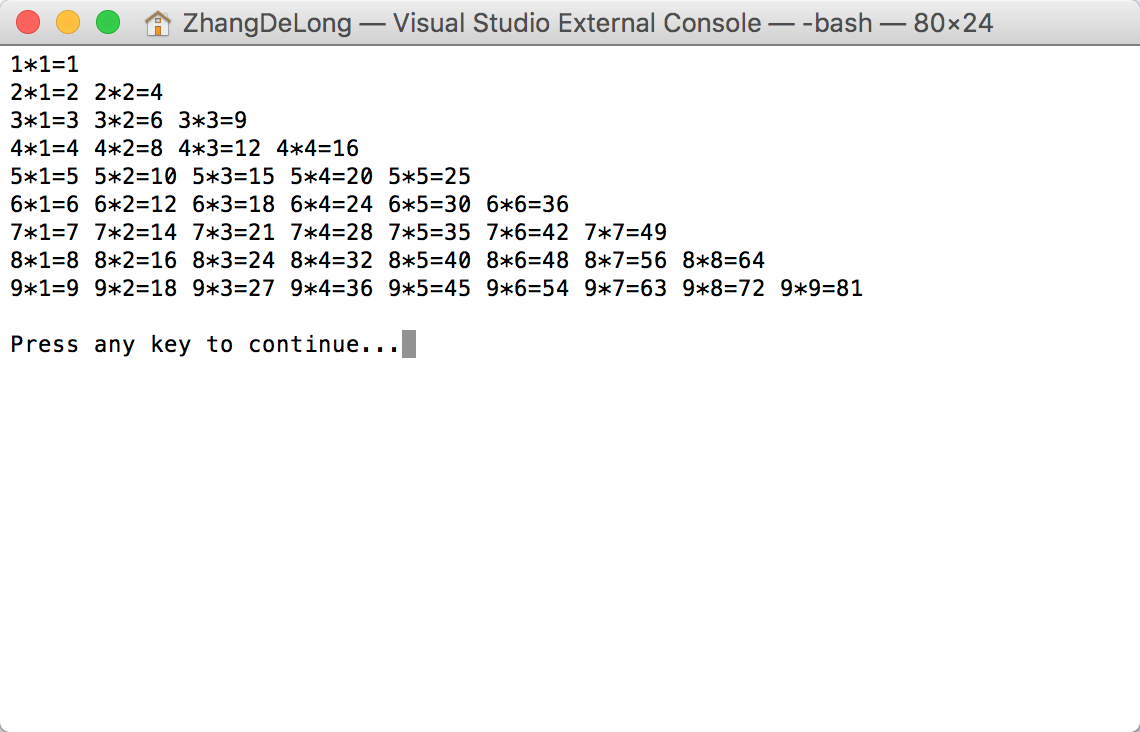
Task: Click the entry 8*4=32
Action: point(331,260)
